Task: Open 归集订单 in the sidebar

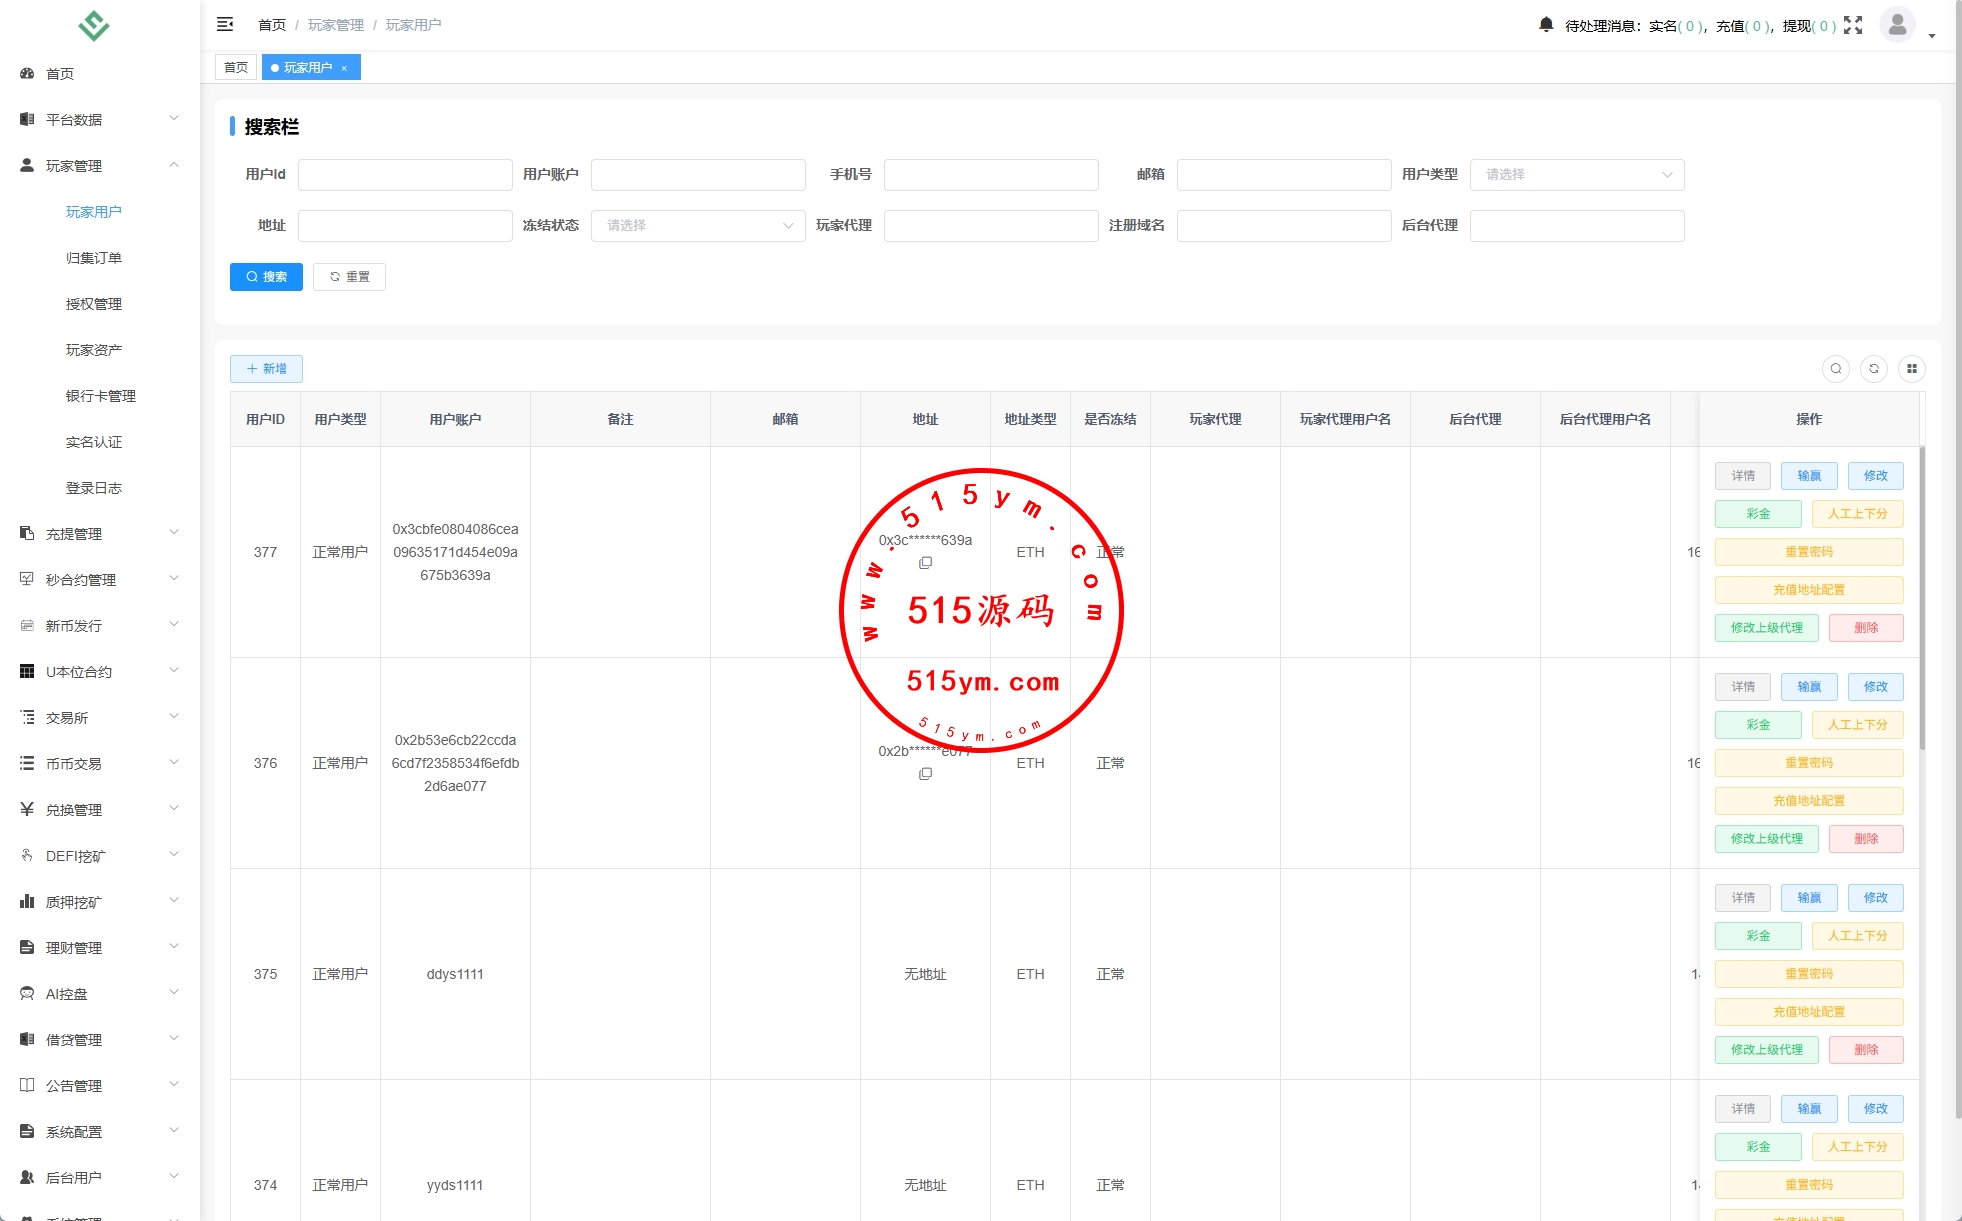Action: coord(94,258)
